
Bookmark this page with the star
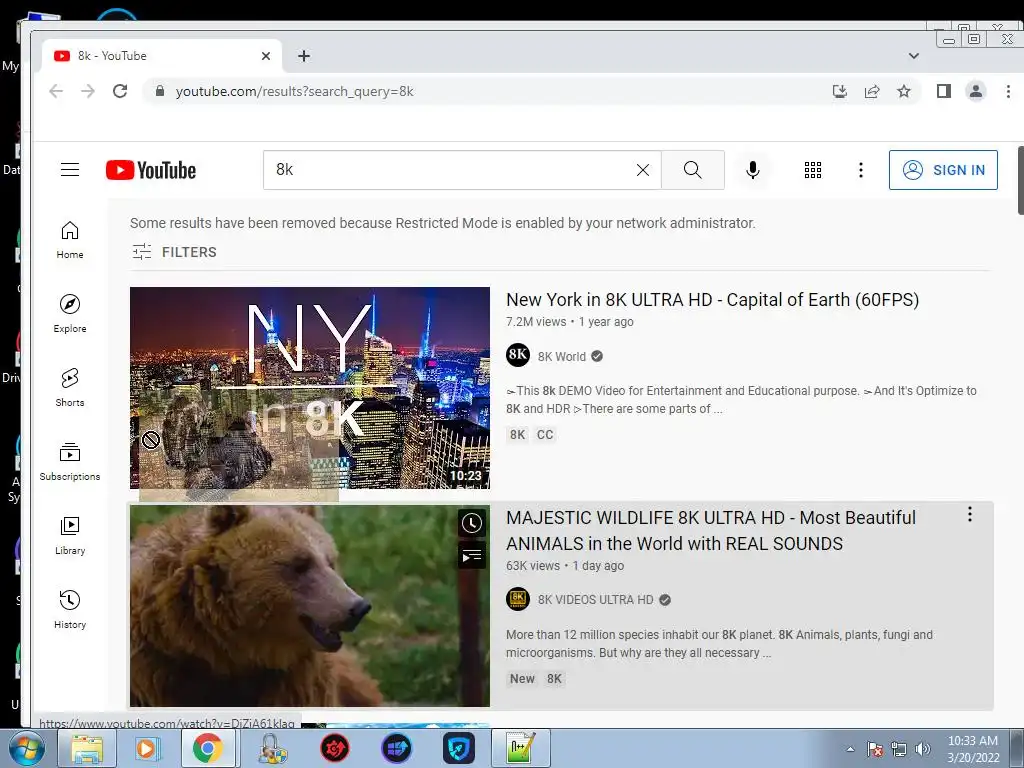(904, 91)
